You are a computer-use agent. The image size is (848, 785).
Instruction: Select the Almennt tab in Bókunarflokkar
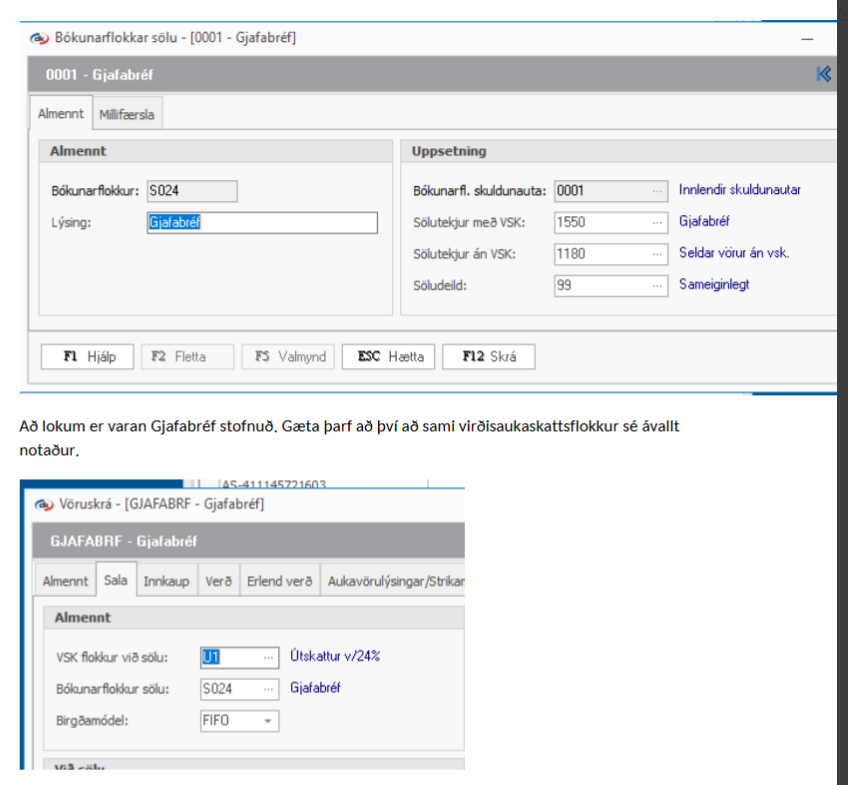[61, 114]
